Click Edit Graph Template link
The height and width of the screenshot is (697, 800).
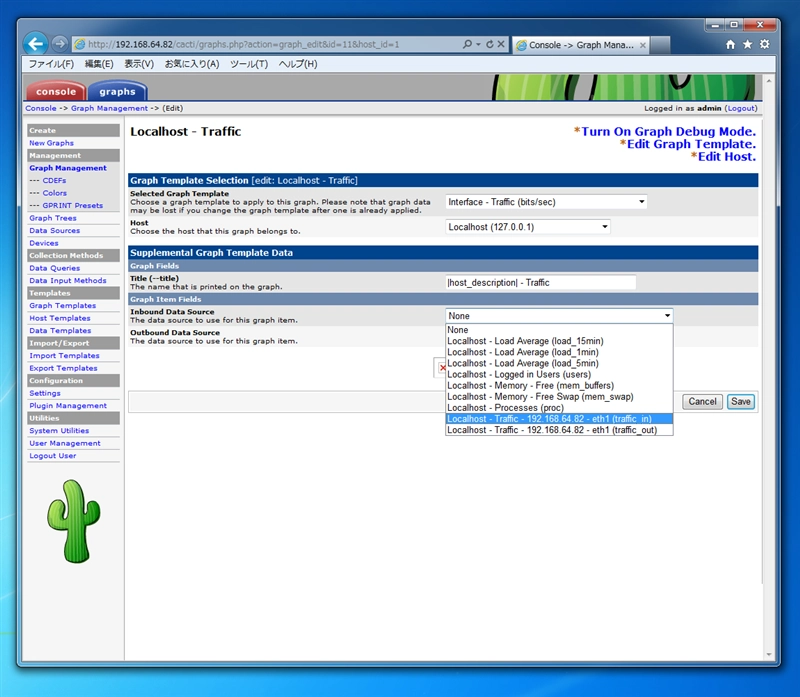pos(691,144)
